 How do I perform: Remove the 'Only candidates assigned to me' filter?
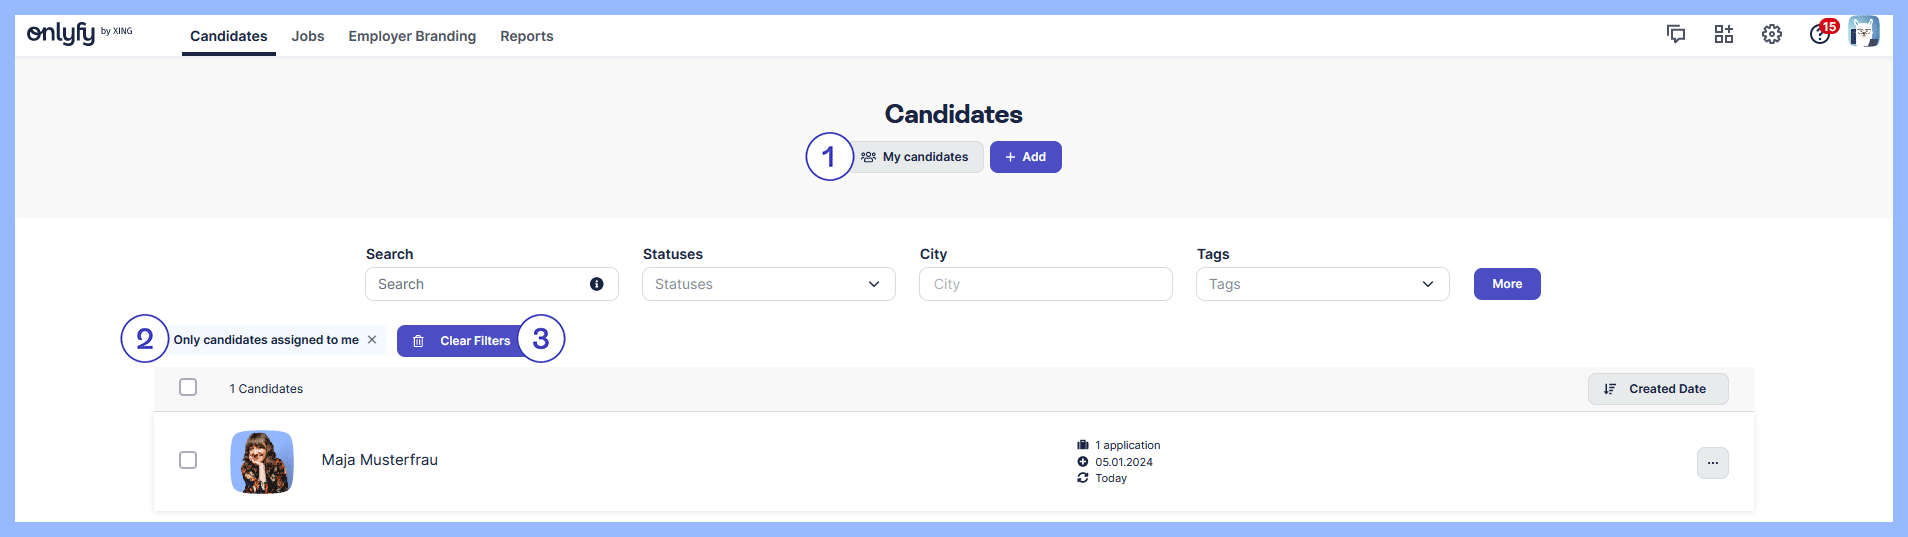(372, 340)
